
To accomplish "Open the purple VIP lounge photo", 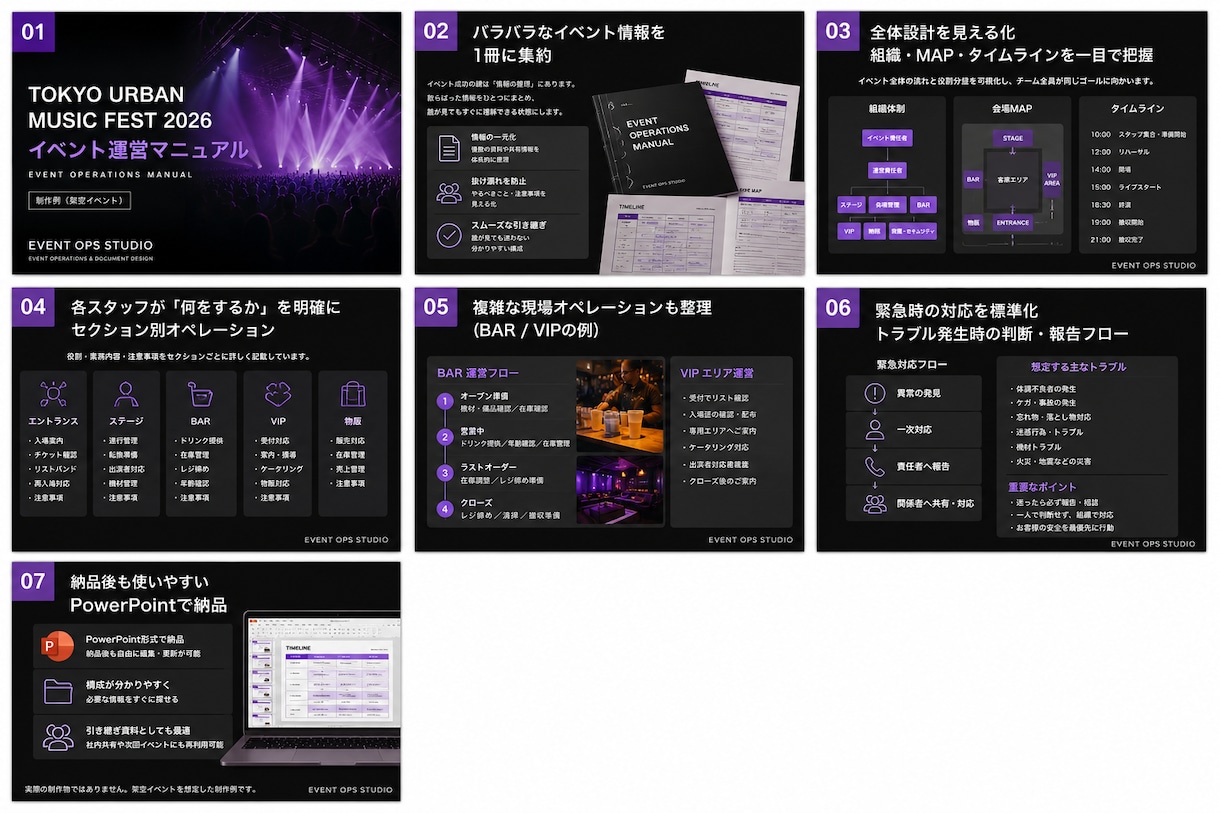I will pos(620,490).
